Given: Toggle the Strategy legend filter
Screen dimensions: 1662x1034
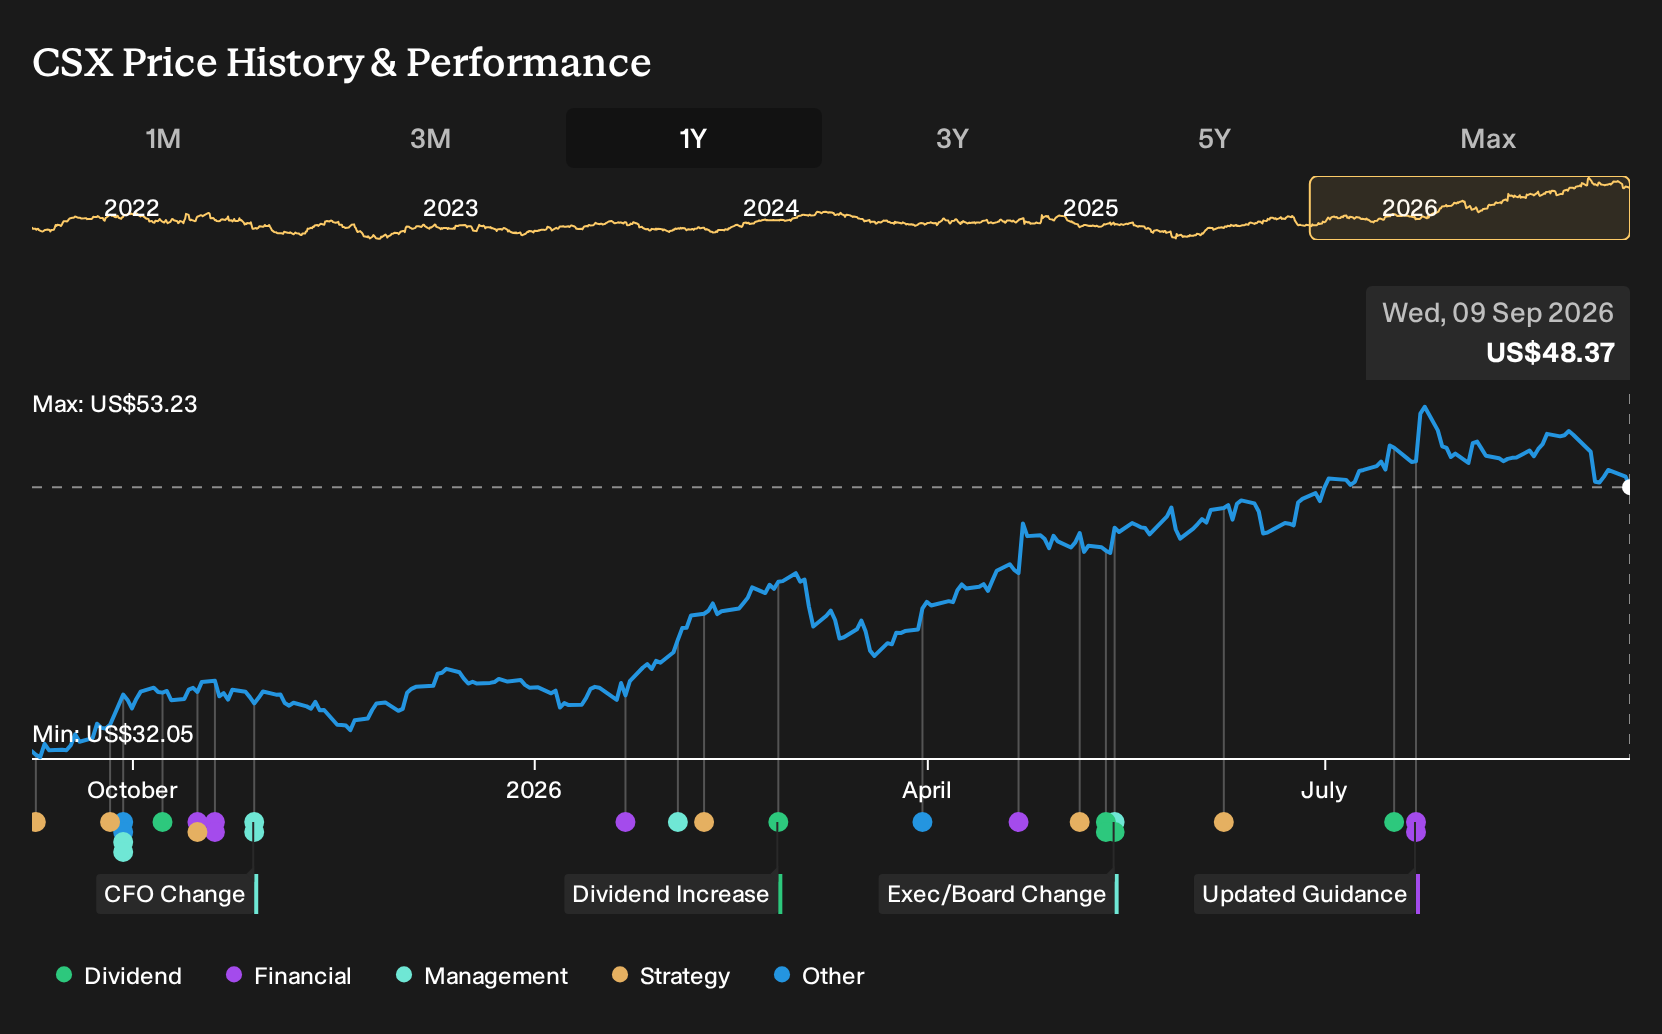Looking at the screenshot, I should pyautogui.click(x=671, y=976).
